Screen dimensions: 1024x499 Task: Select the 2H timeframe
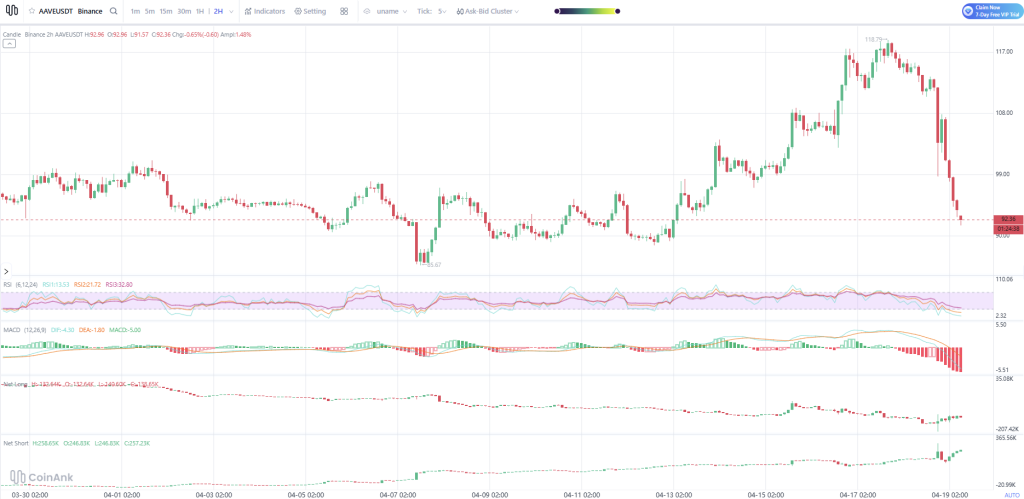tap(218, 11)
